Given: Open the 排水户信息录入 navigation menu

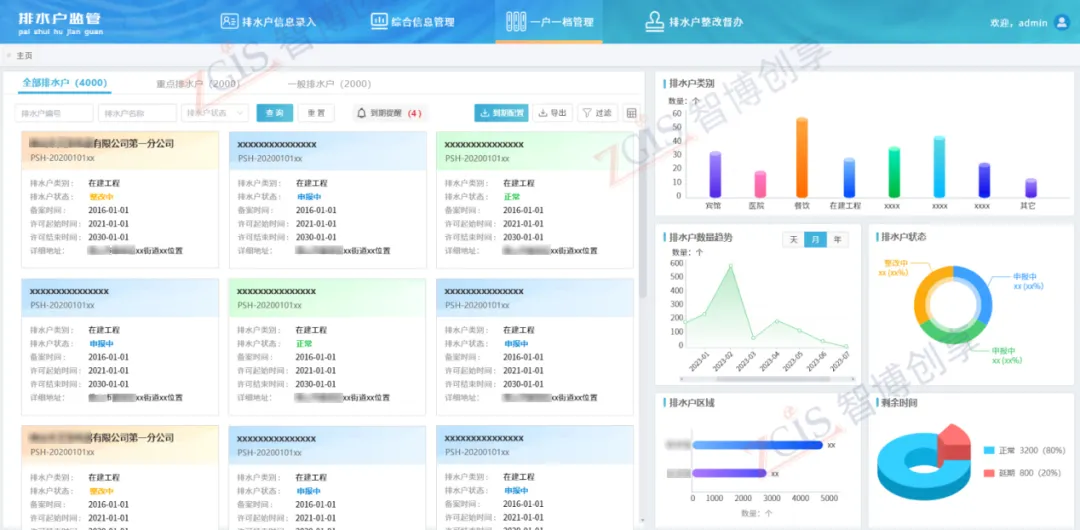Looking at the screenshot, I should click(268, 21).
